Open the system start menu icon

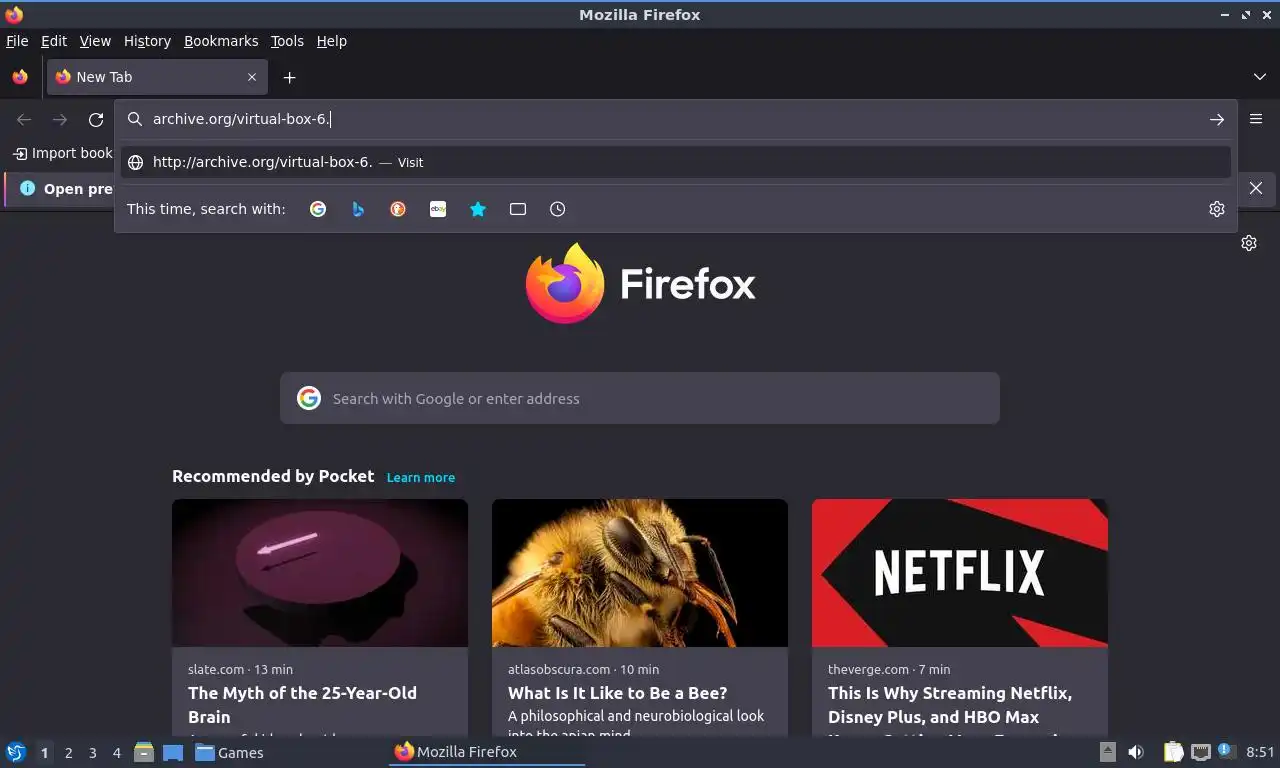coord(16,752)
